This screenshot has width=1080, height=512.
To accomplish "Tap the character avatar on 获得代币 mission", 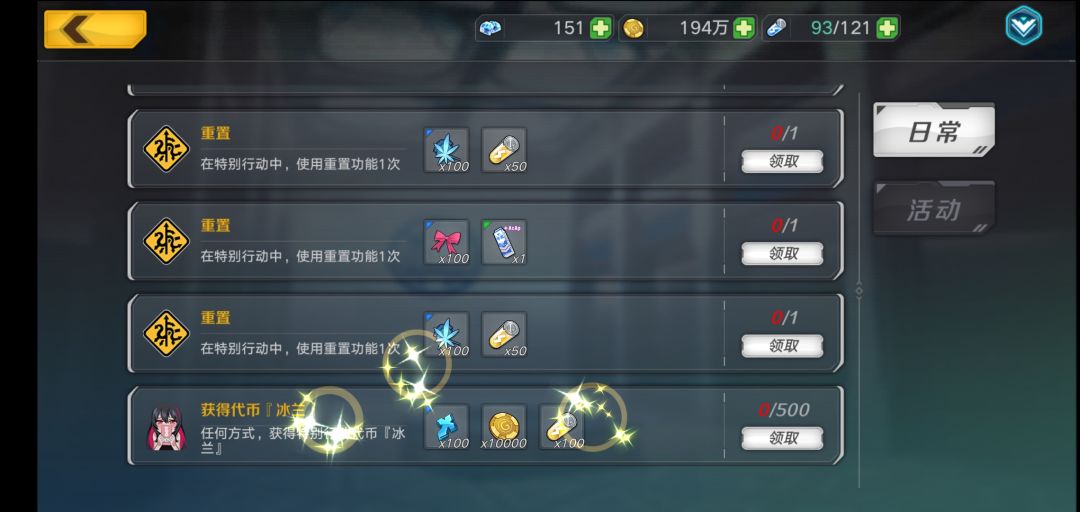I will pyautogui.click(x=166, y=427).
